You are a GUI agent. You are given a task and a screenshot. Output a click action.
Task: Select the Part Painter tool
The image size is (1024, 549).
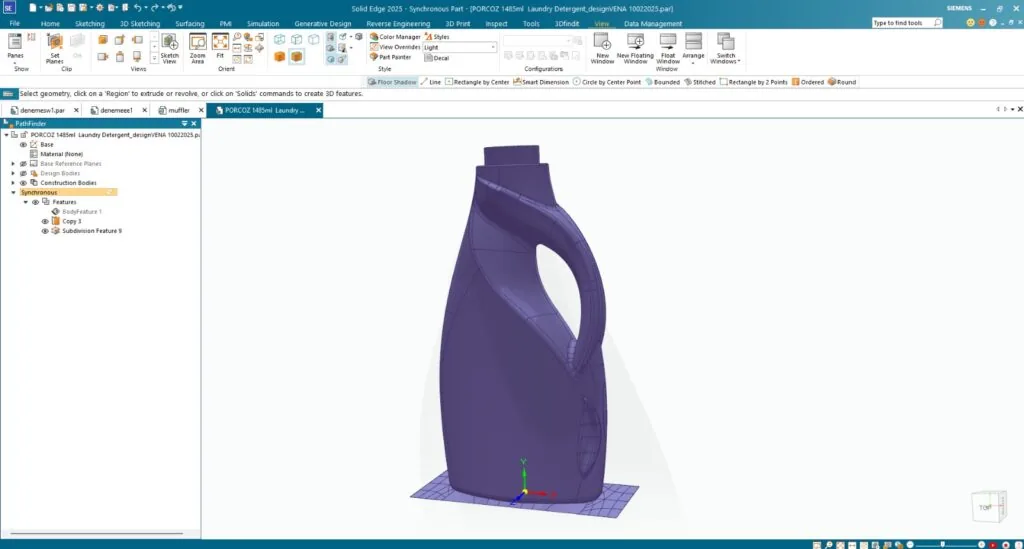pyautogui.click(x=391, y=57)
